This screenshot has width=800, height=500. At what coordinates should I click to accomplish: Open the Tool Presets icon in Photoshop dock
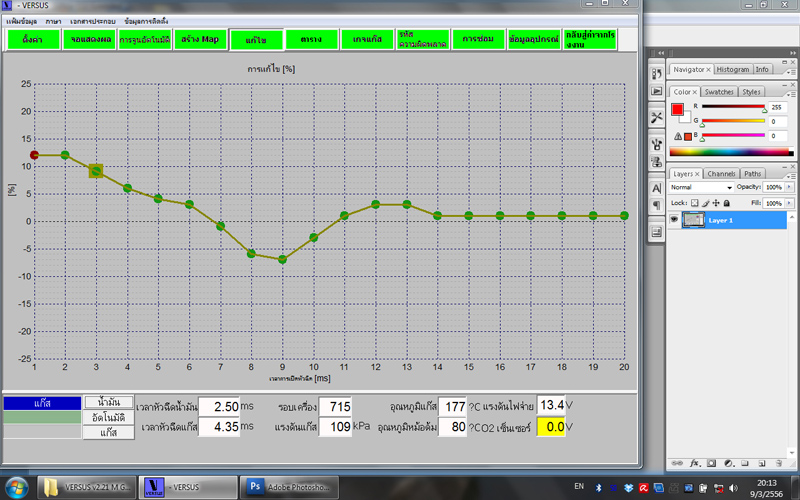click(657, 118)
